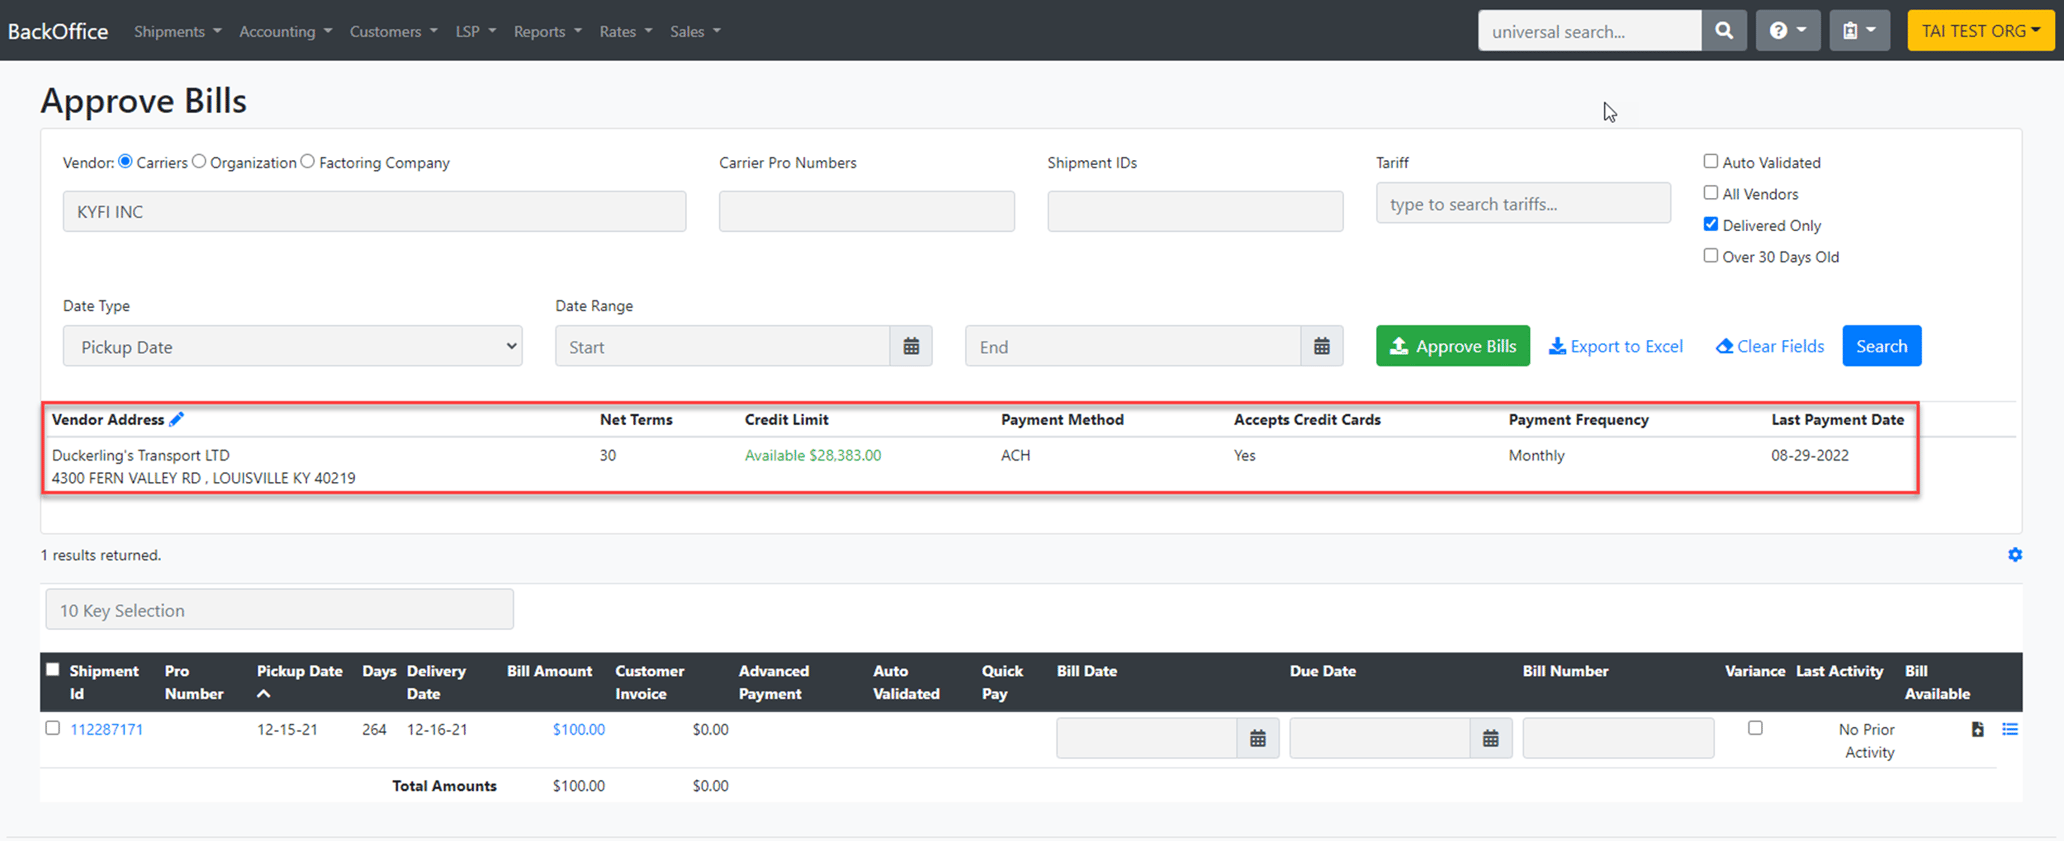The height and width of the screenshot is (841, 2064).
Task: Uncheck the Delivered Only checkbox
Action: click(x=1710, y=225)
